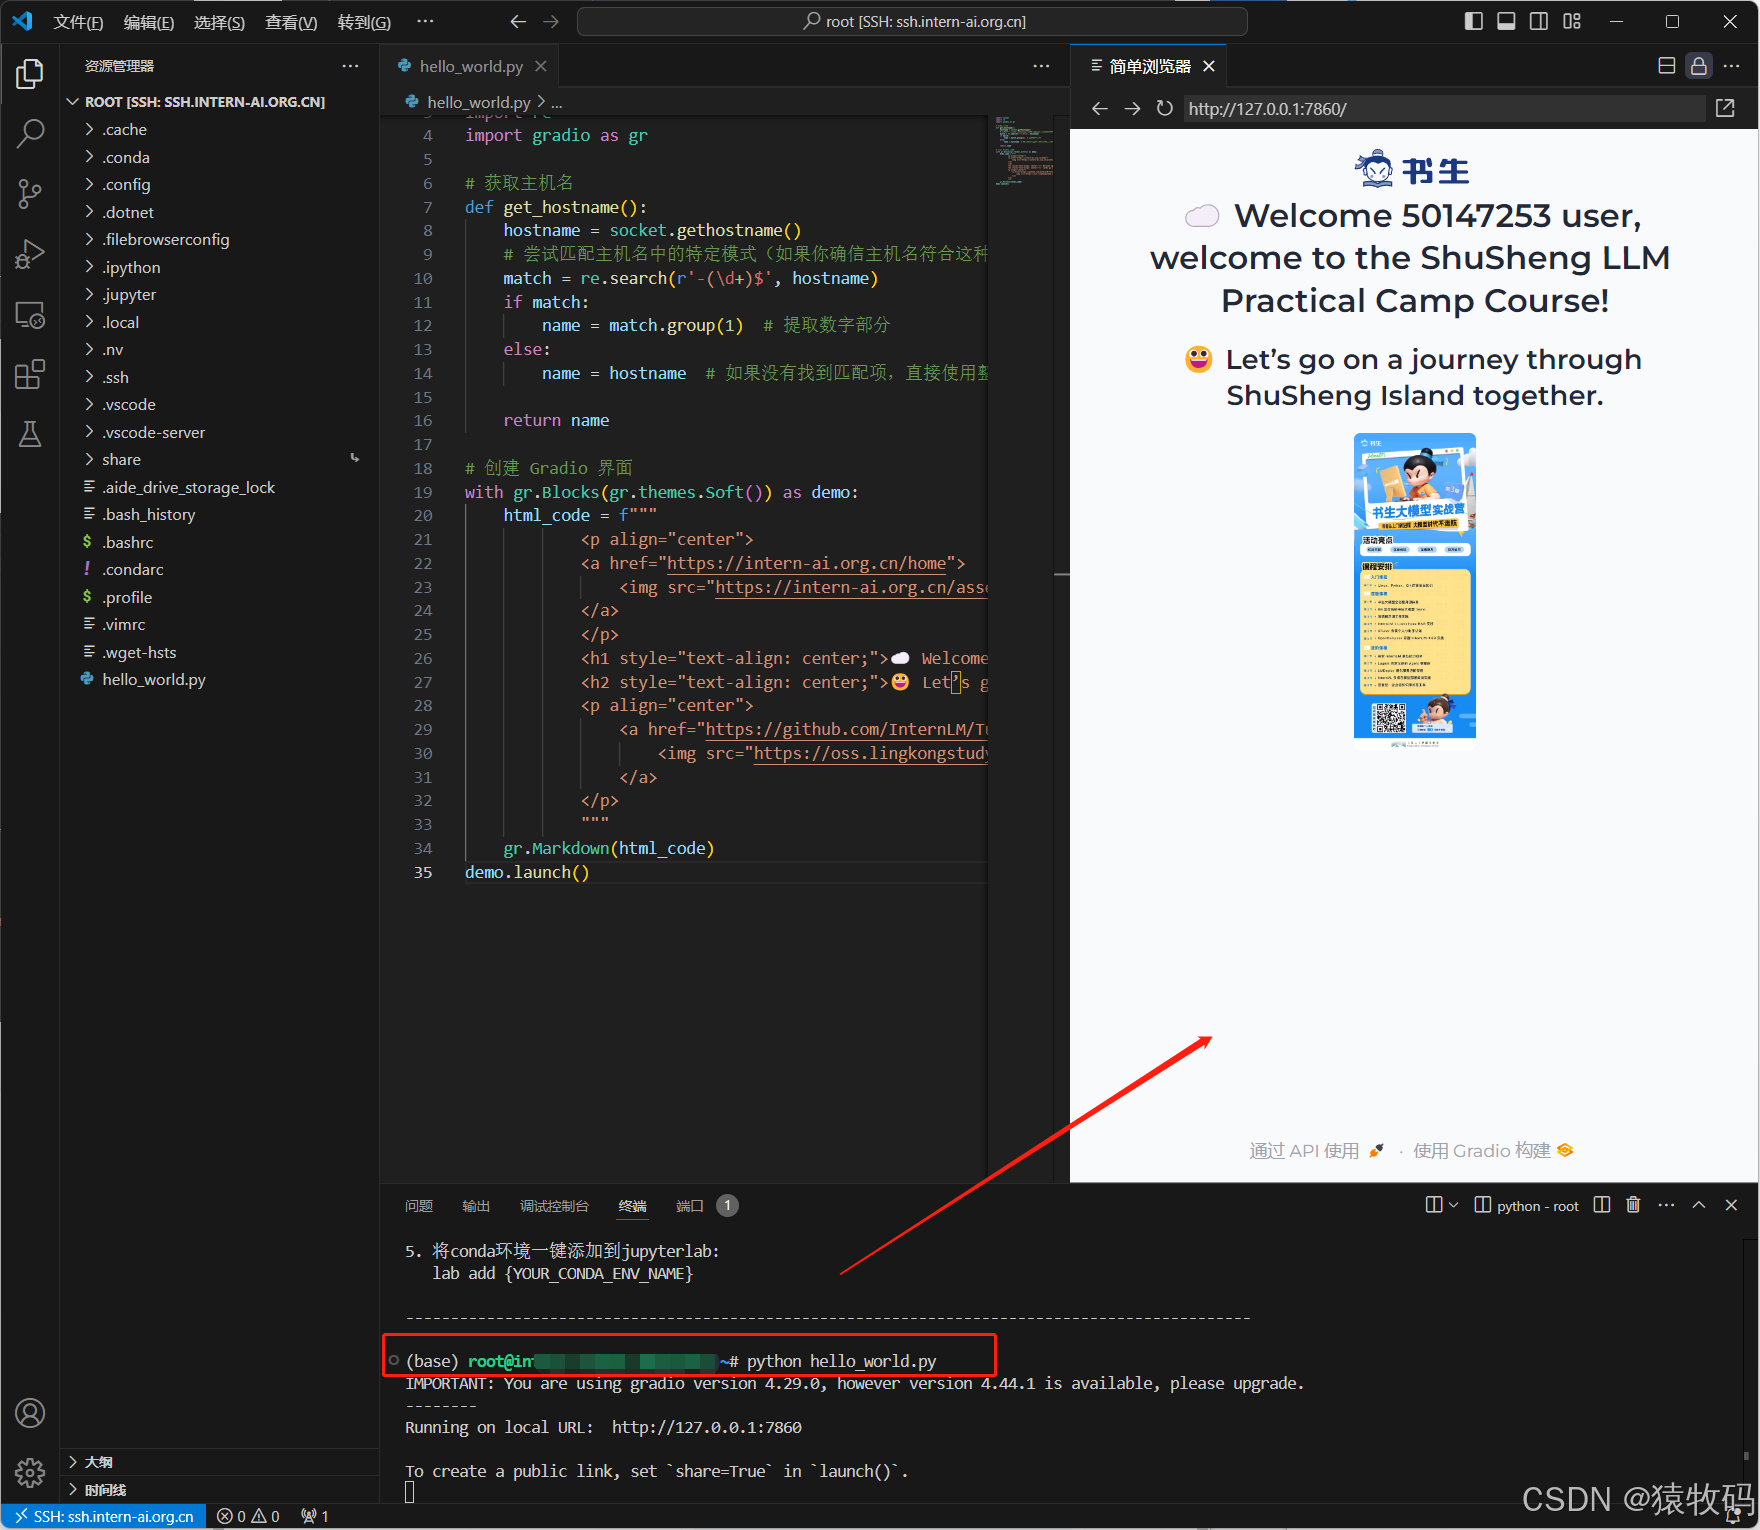The width and height of the screenshot is (1760, 1530).
Task: Toggle secondary side bar visibility
Action: coord(1539,21)
